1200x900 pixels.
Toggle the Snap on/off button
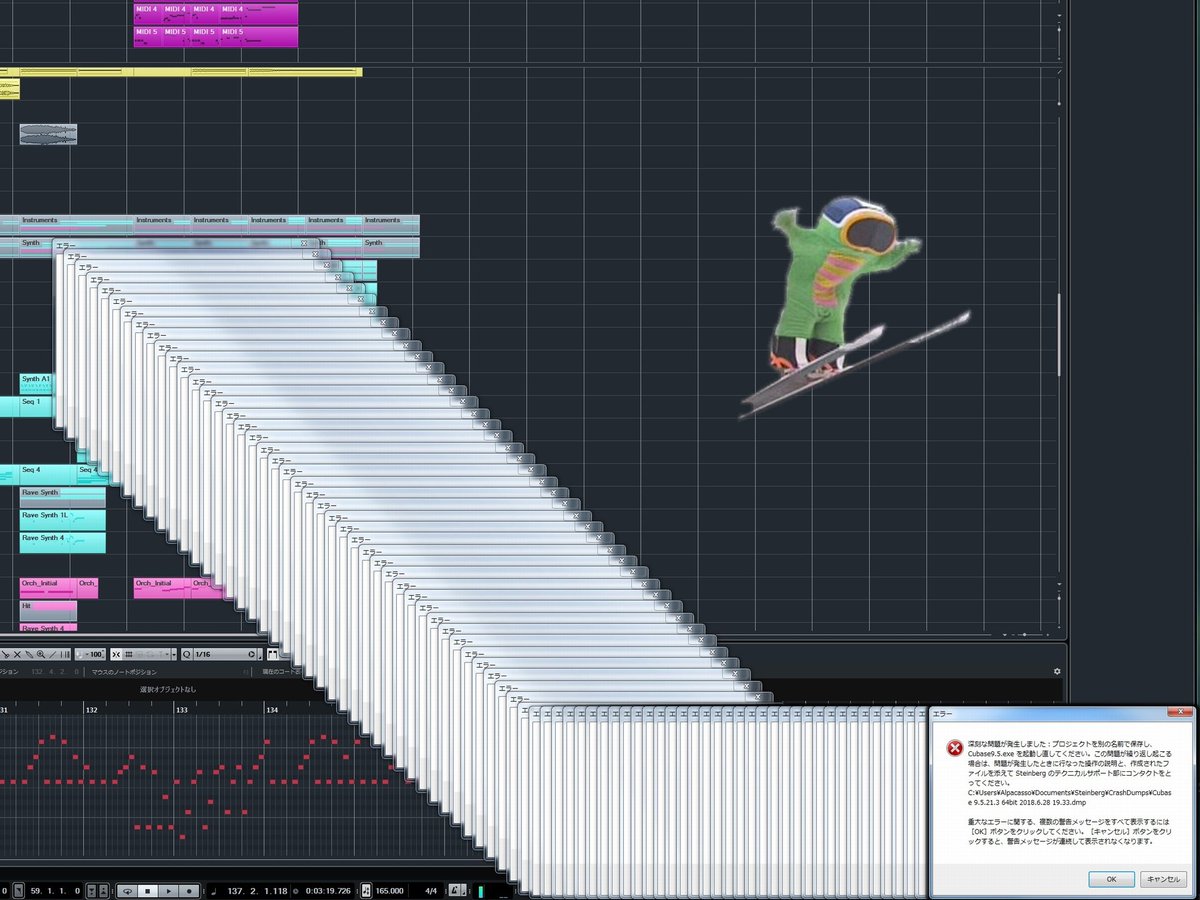(116, 654)
